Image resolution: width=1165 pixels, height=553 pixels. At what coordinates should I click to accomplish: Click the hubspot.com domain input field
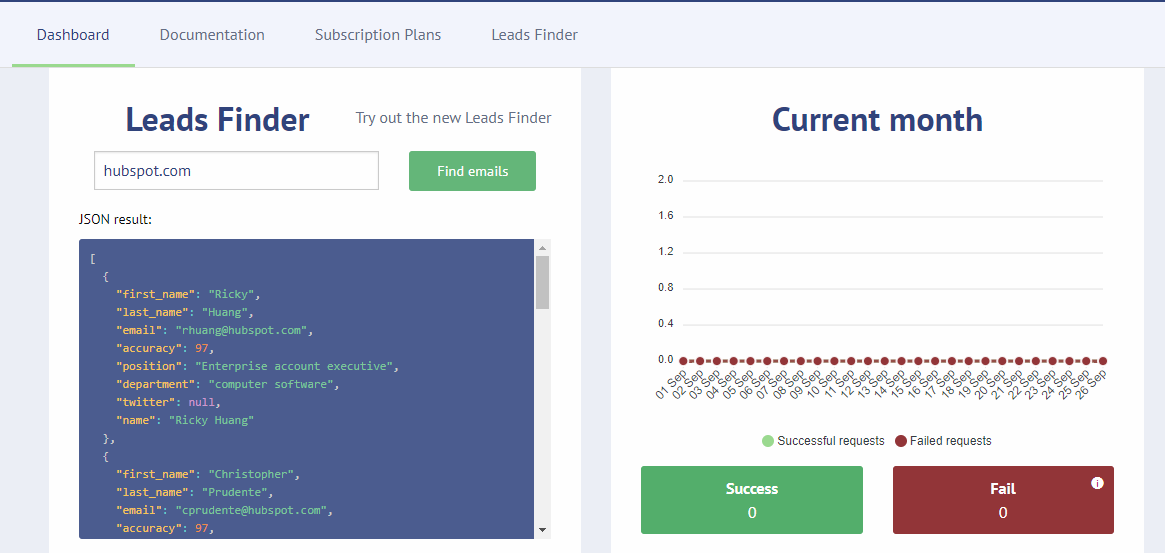(236, 171)
